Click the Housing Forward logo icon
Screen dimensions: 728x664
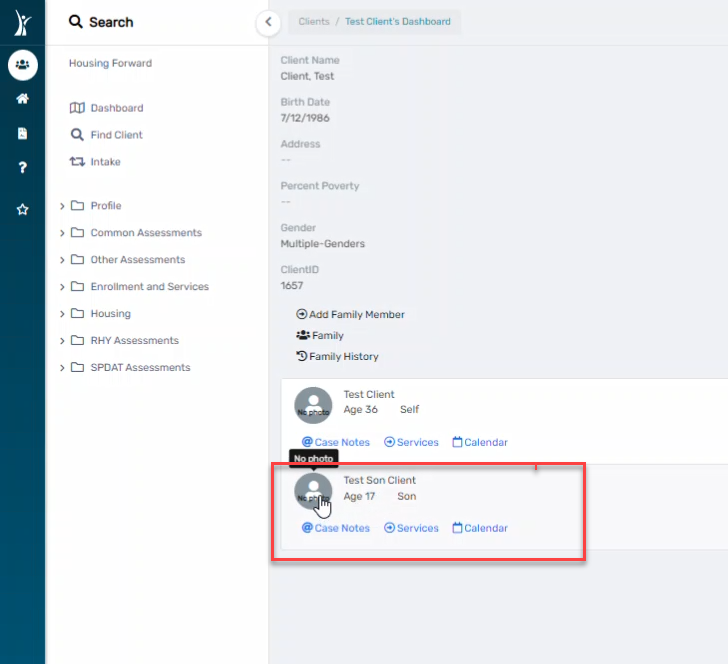pyautogui.click(x=22, y=22)
